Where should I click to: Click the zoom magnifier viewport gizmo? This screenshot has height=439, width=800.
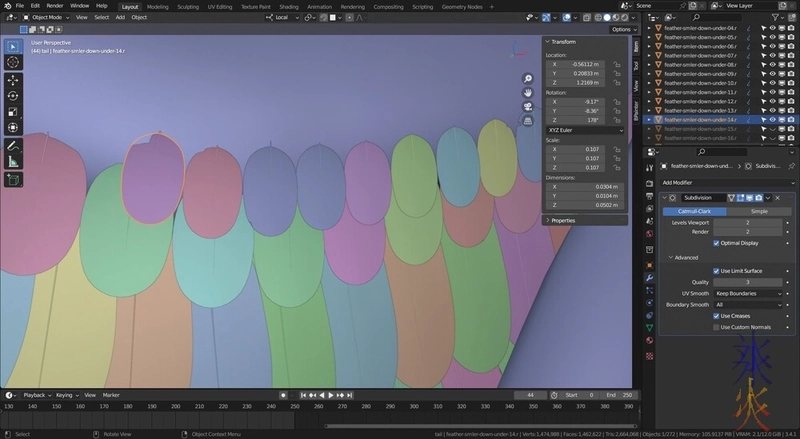(527, 79)
